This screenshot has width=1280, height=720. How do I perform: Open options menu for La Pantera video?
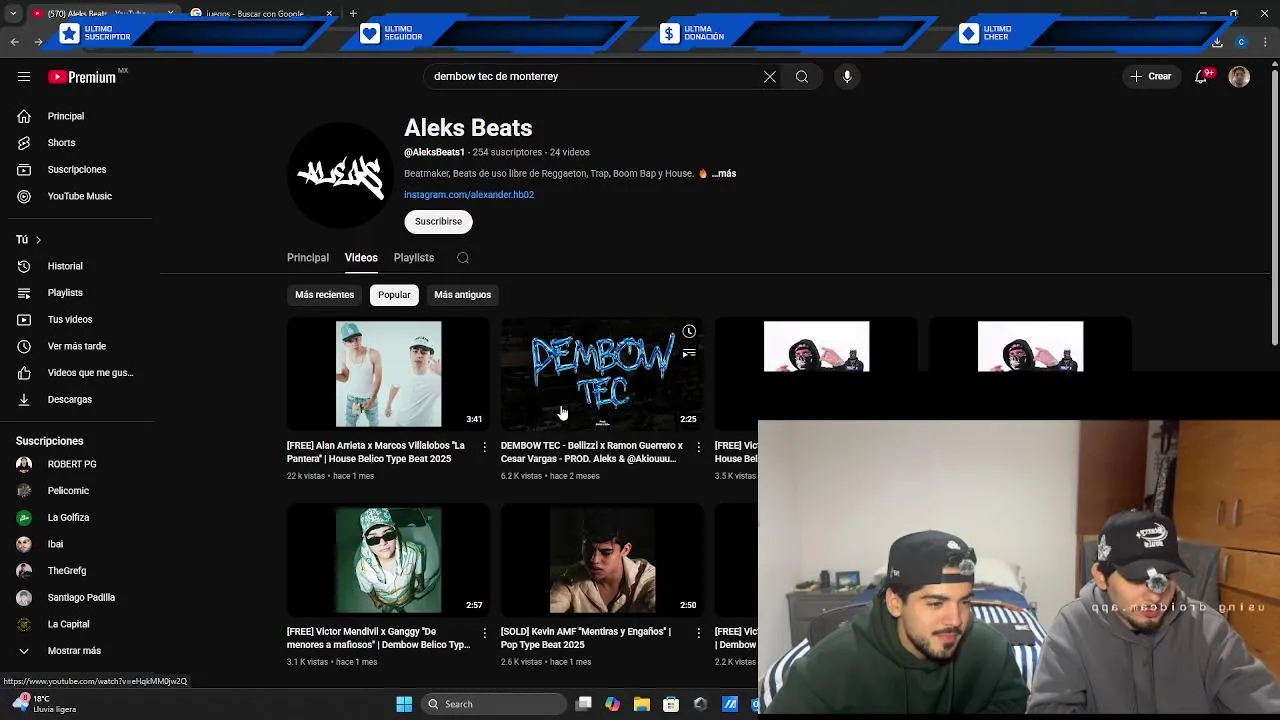click(x=485, y=447)
